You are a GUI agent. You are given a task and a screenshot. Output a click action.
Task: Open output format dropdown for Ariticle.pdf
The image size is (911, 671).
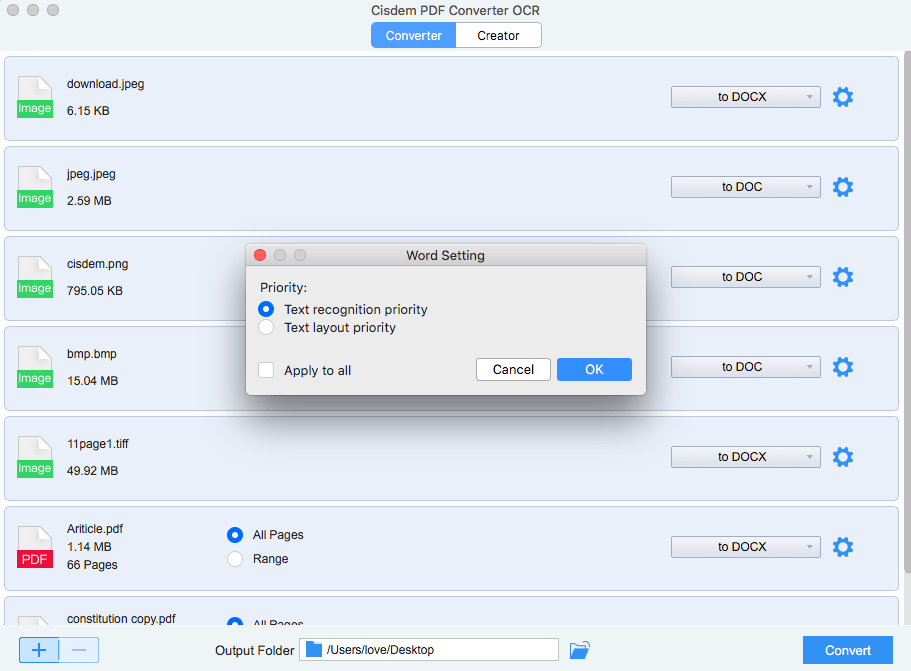[745, 547]
